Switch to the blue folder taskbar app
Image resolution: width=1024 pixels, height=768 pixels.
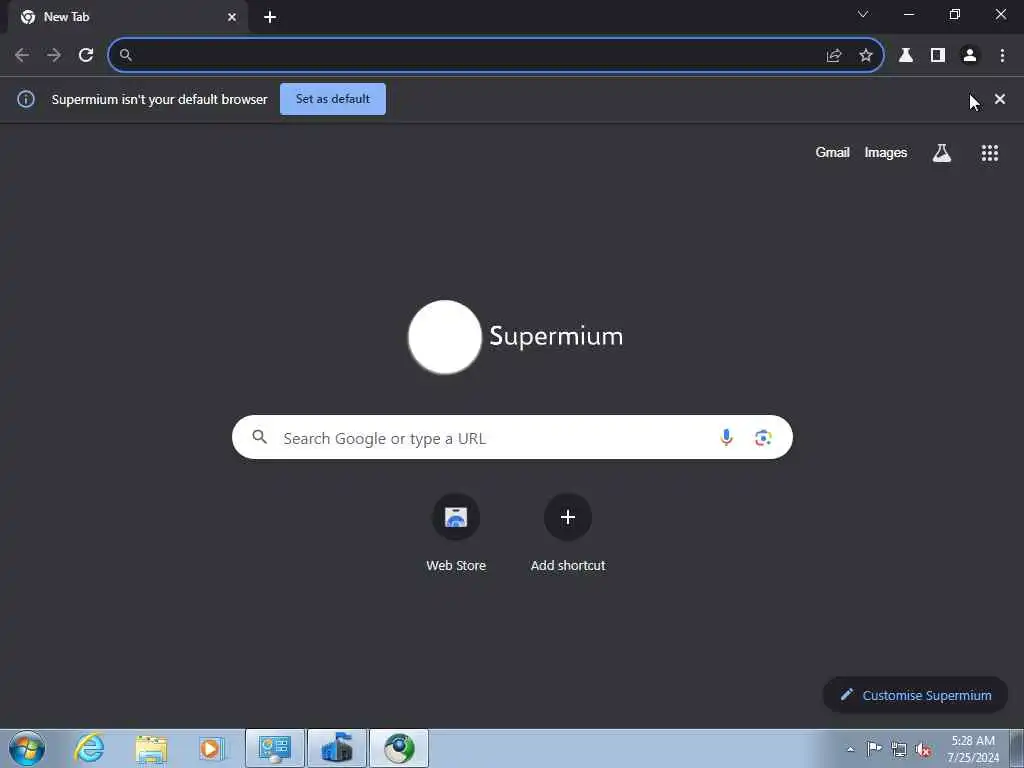pyautogui.click(x=337, y=748)
